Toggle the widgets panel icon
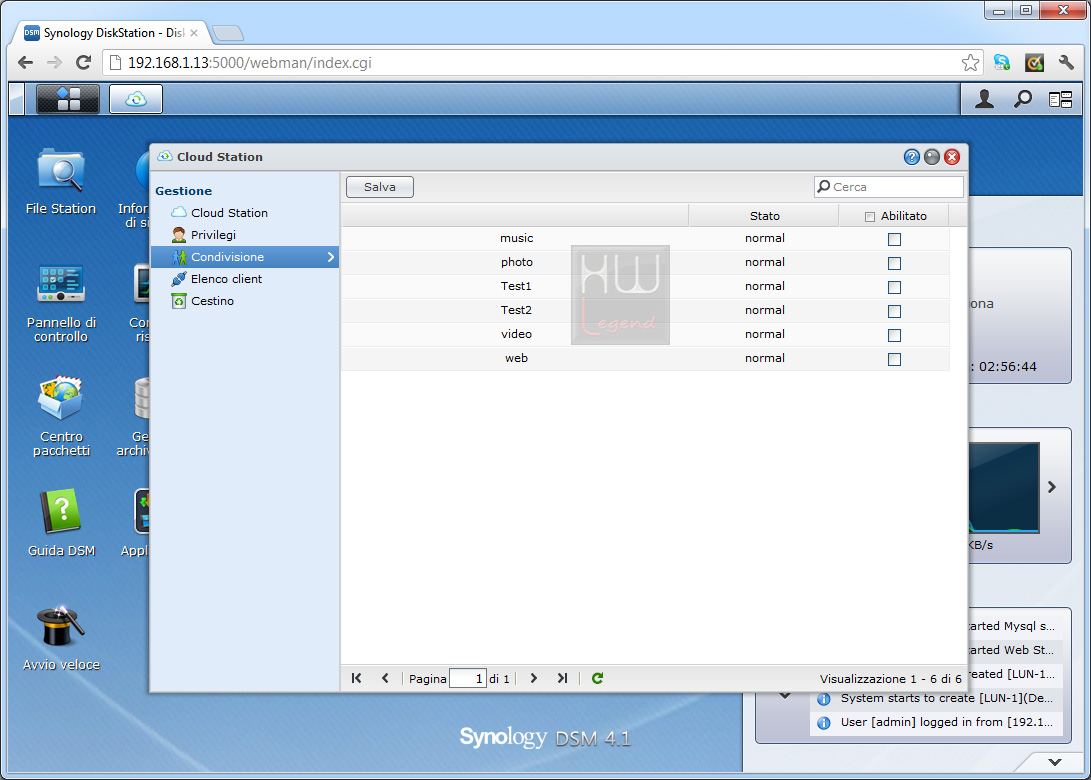 click(x=1060, y=100)
